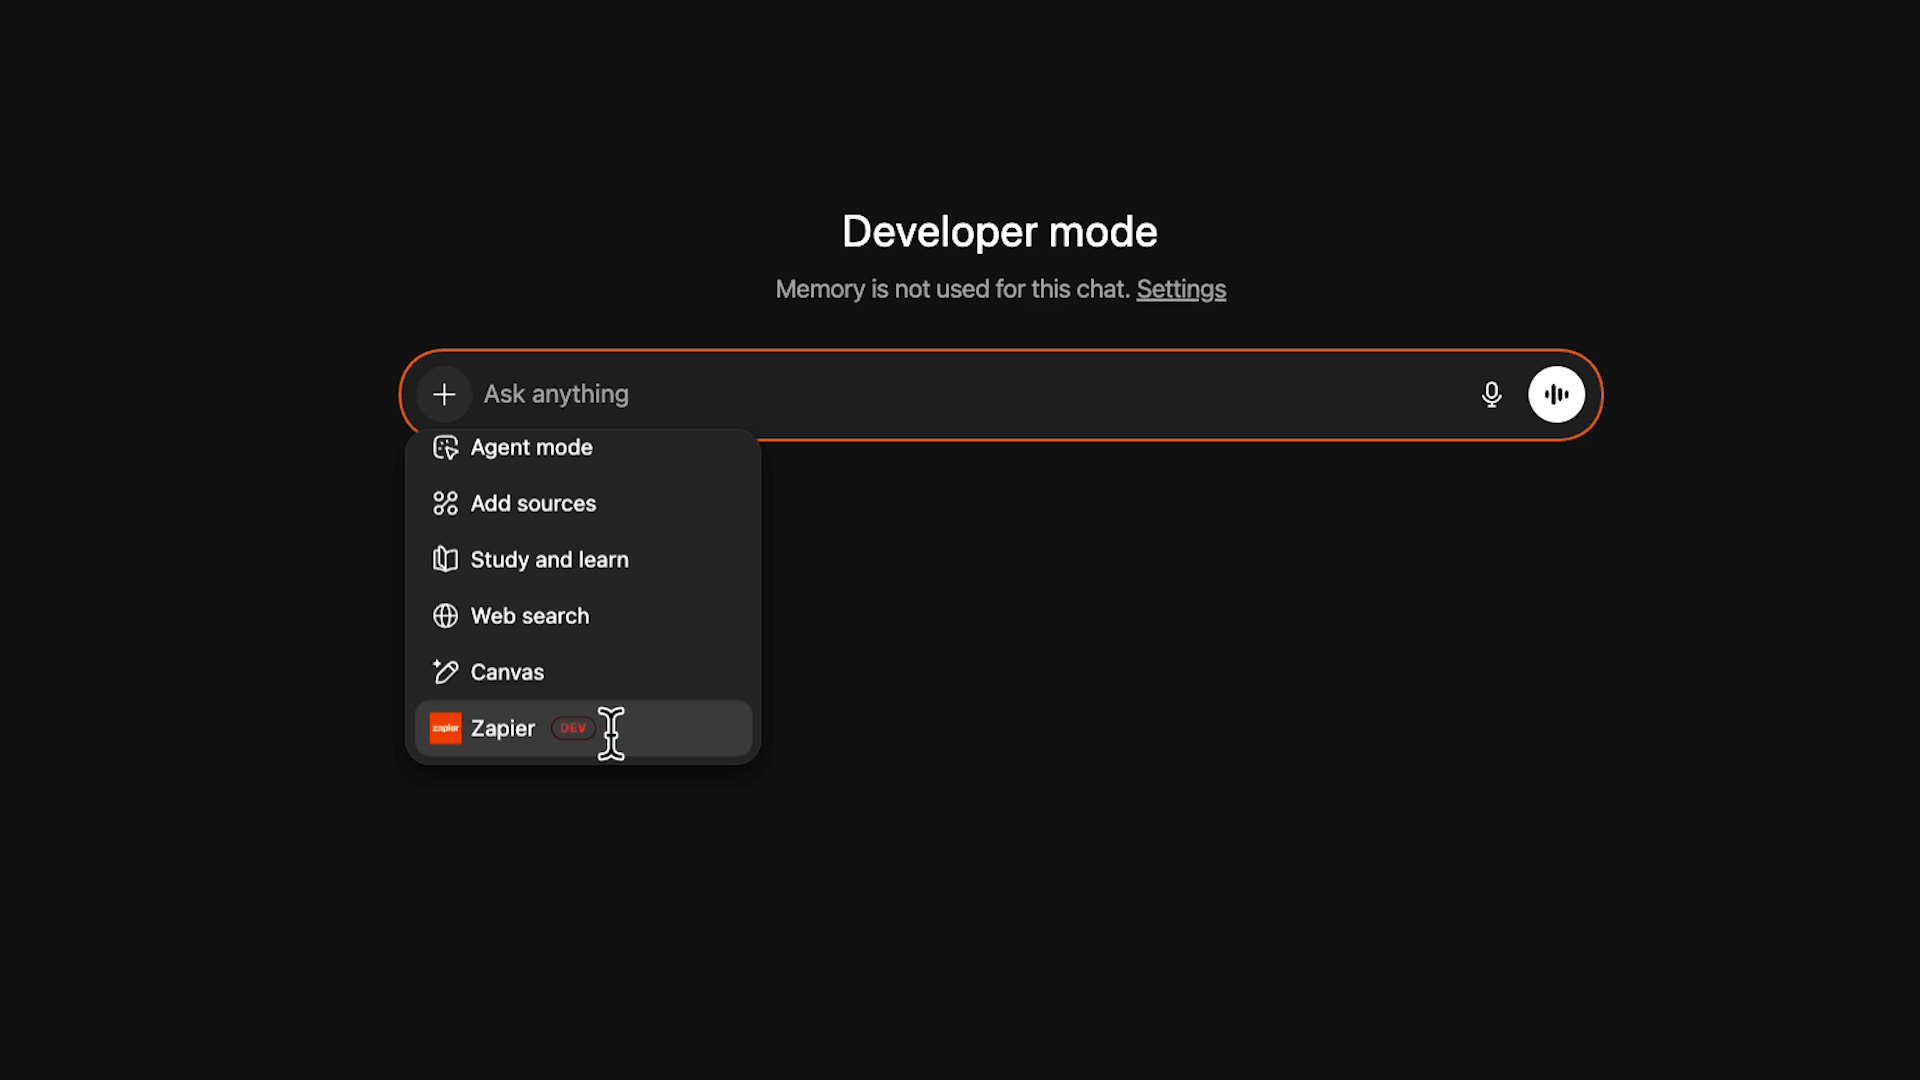
Task: Click the Canvas pencil icon
Action: tap(445, 672)
